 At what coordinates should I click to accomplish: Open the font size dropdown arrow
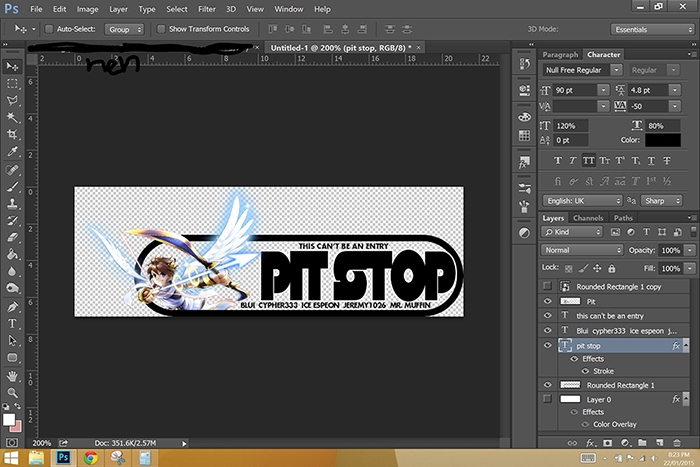tap(604, 90)
